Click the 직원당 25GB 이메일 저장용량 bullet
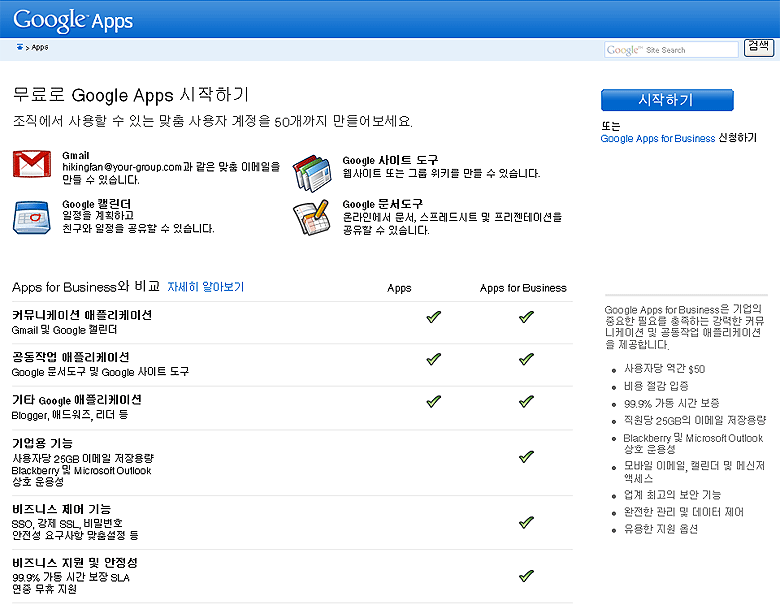This screenshot has height=609, width=780. point(695,421)
